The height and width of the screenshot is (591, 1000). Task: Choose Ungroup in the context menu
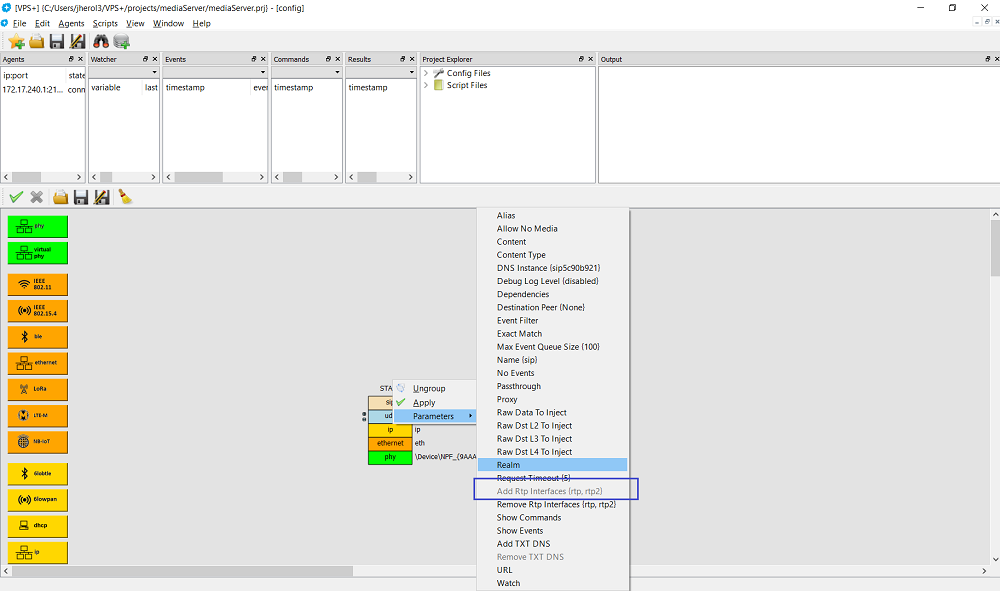click(429, 388)
